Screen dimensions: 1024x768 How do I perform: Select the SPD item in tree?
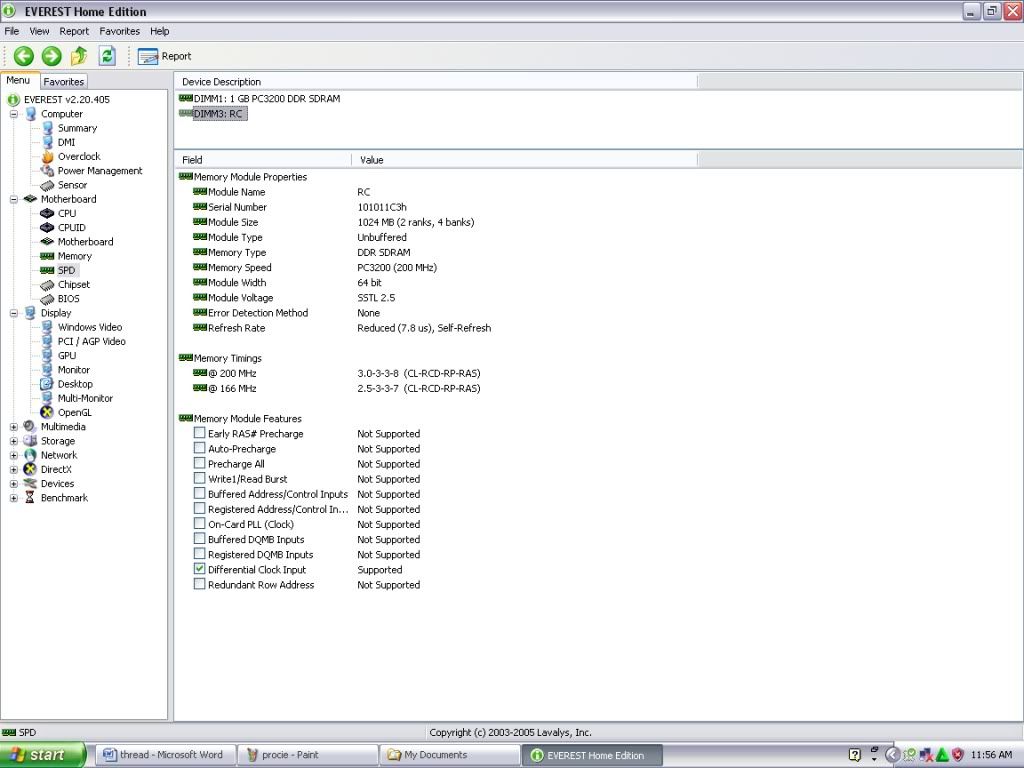click(x=67, y=270)
